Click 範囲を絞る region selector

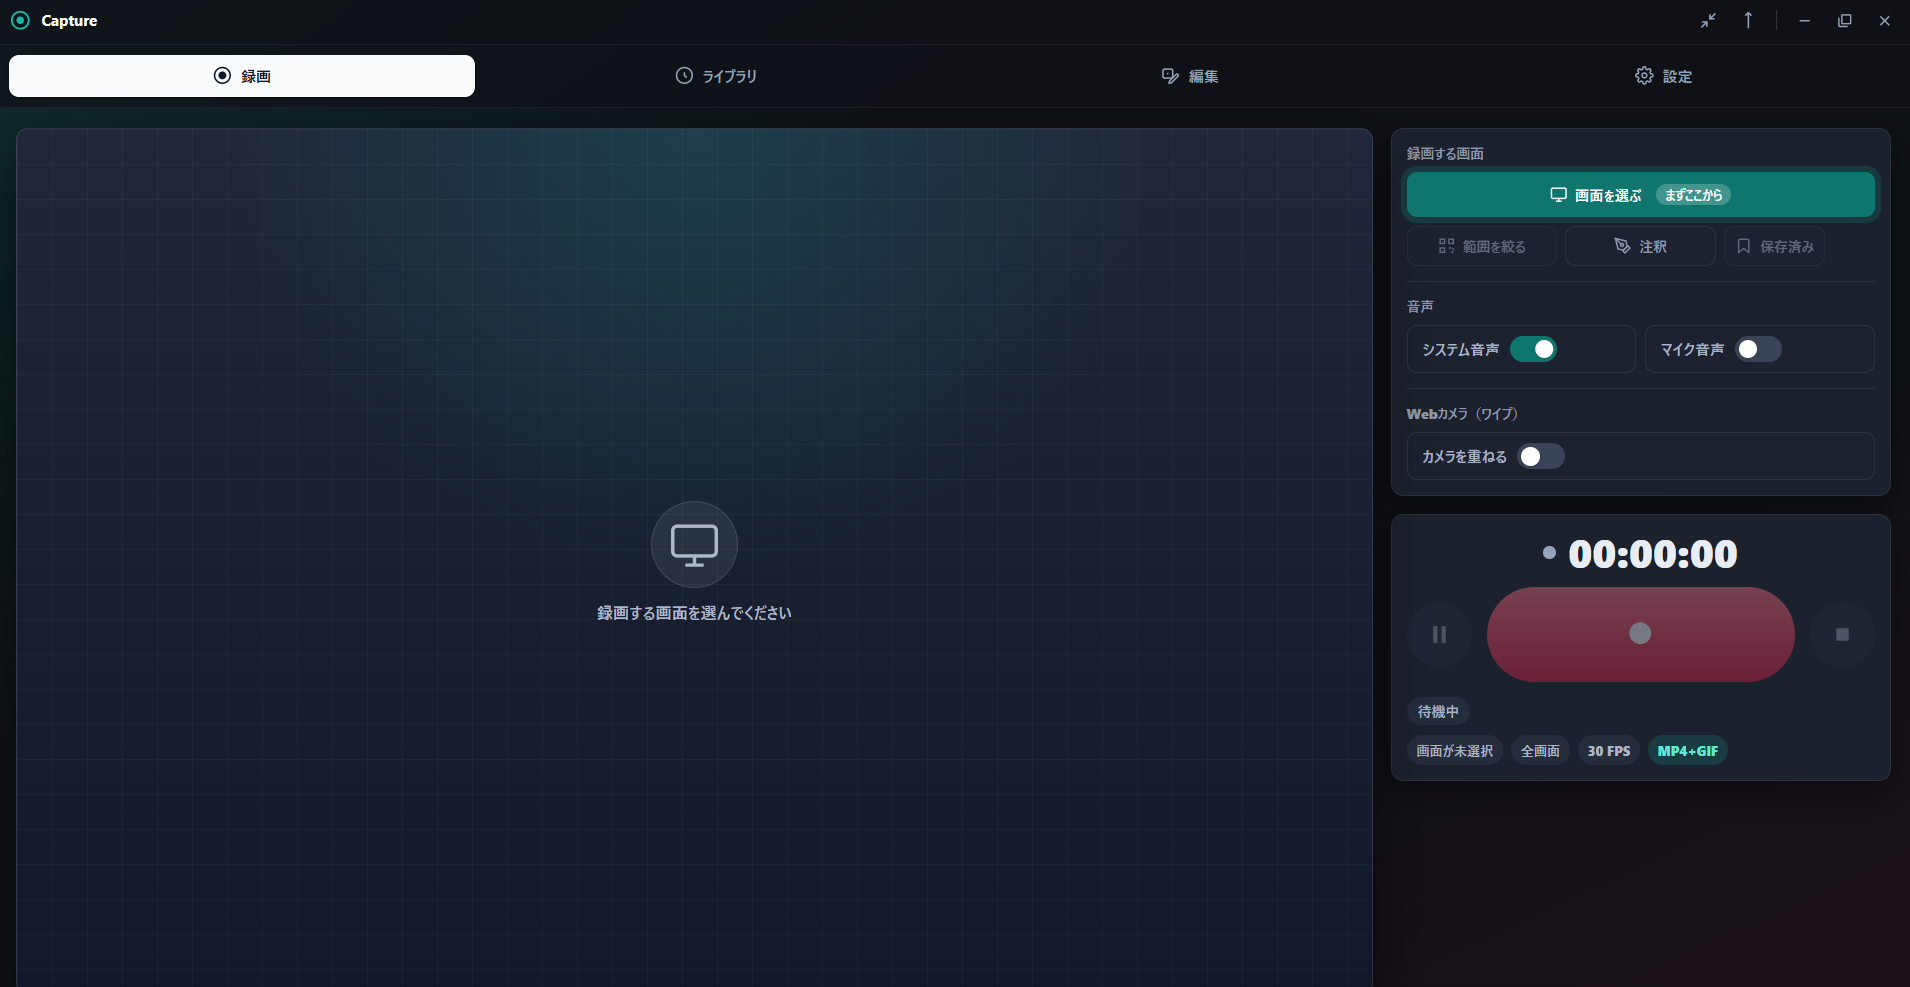click(1482, 246)
